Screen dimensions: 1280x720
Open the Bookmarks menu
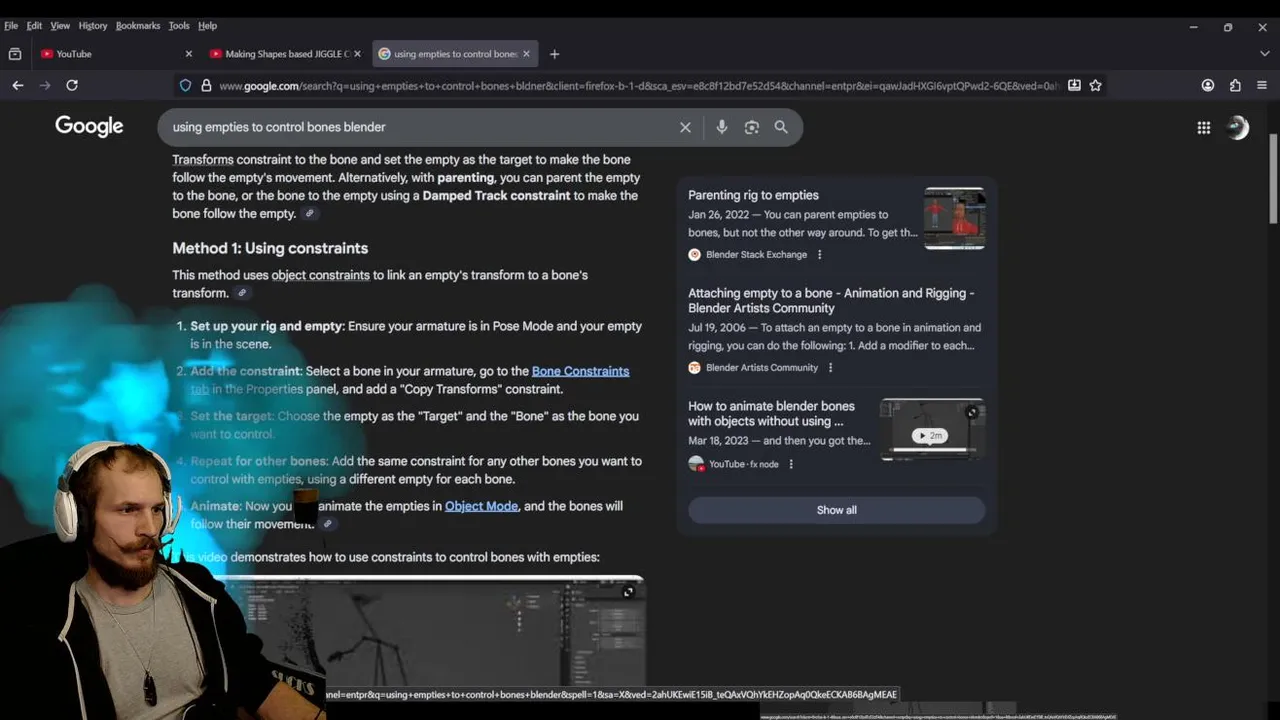pos(138,26)
